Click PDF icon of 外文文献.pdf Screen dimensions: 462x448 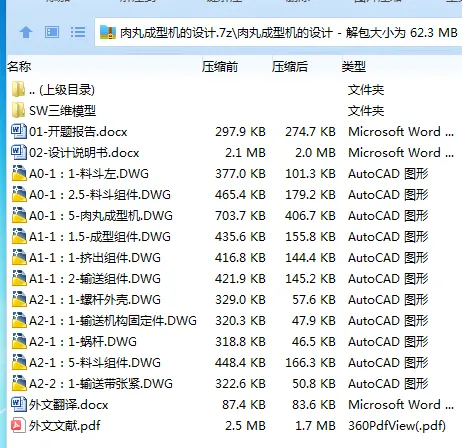[18, 425]
